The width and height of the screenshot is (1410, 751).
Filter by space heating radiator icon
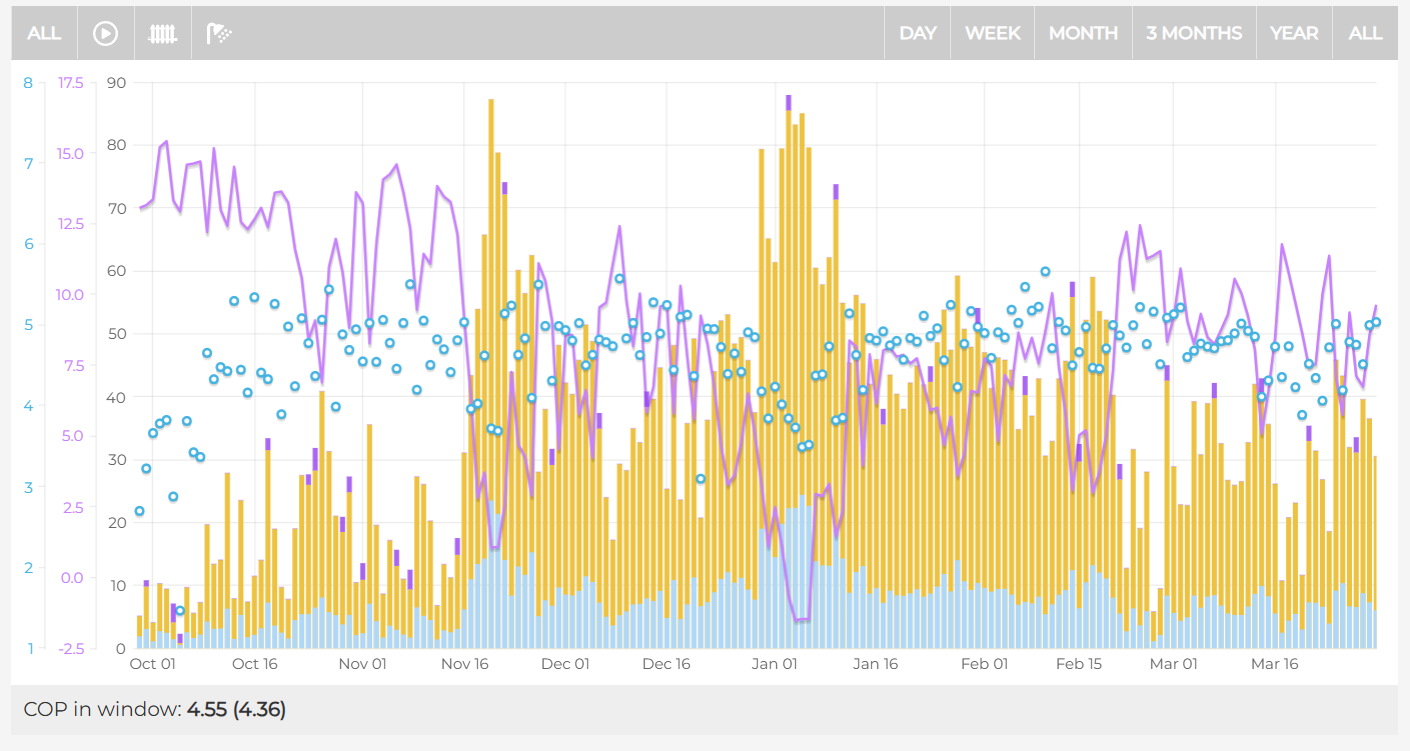(x=163, y=33)
